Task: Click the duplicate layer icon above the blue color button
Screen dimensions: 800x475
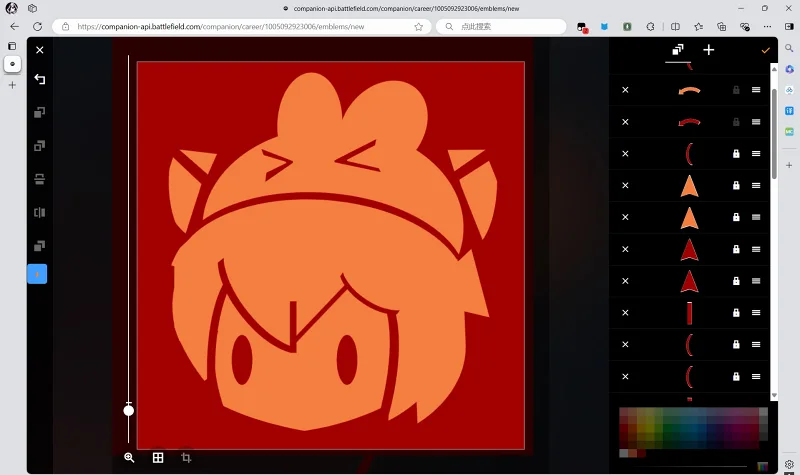Action: pos(39,246)
